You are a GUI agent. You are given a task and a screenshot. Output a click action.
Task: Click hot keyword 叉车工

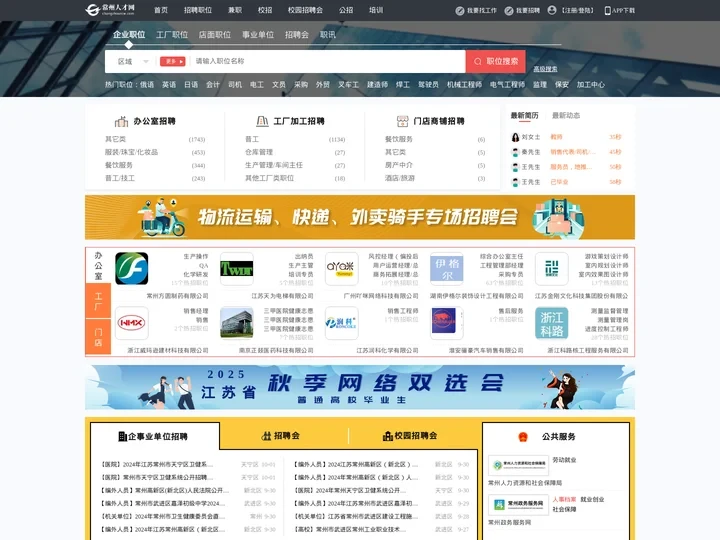point(348,84)
